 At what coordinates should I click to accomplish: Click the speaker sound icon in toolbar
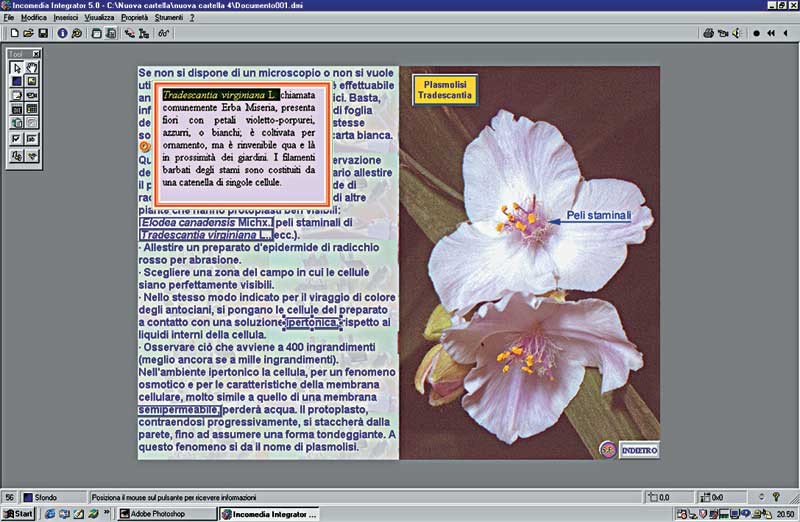coord(737,33)
